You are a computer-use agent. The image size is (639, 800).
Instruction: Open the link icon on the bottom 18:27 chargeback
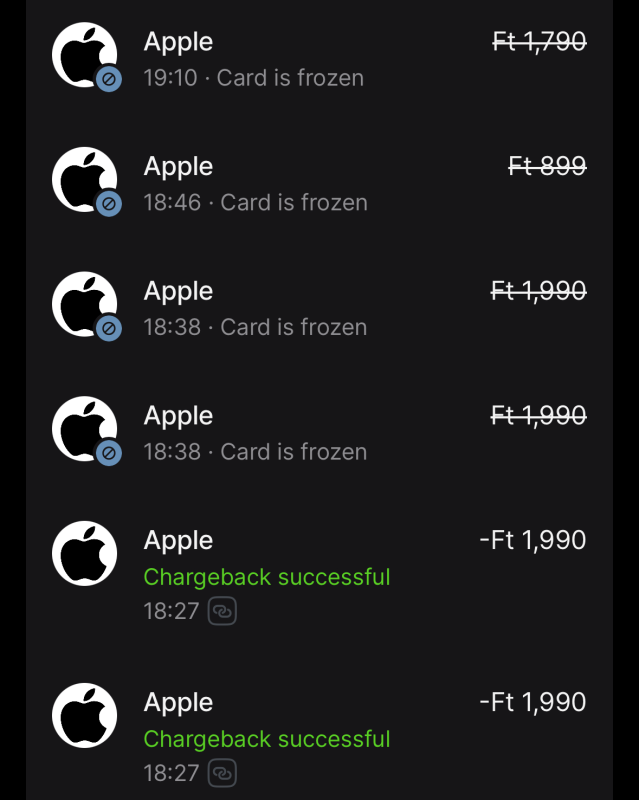(x=222, y=773)
